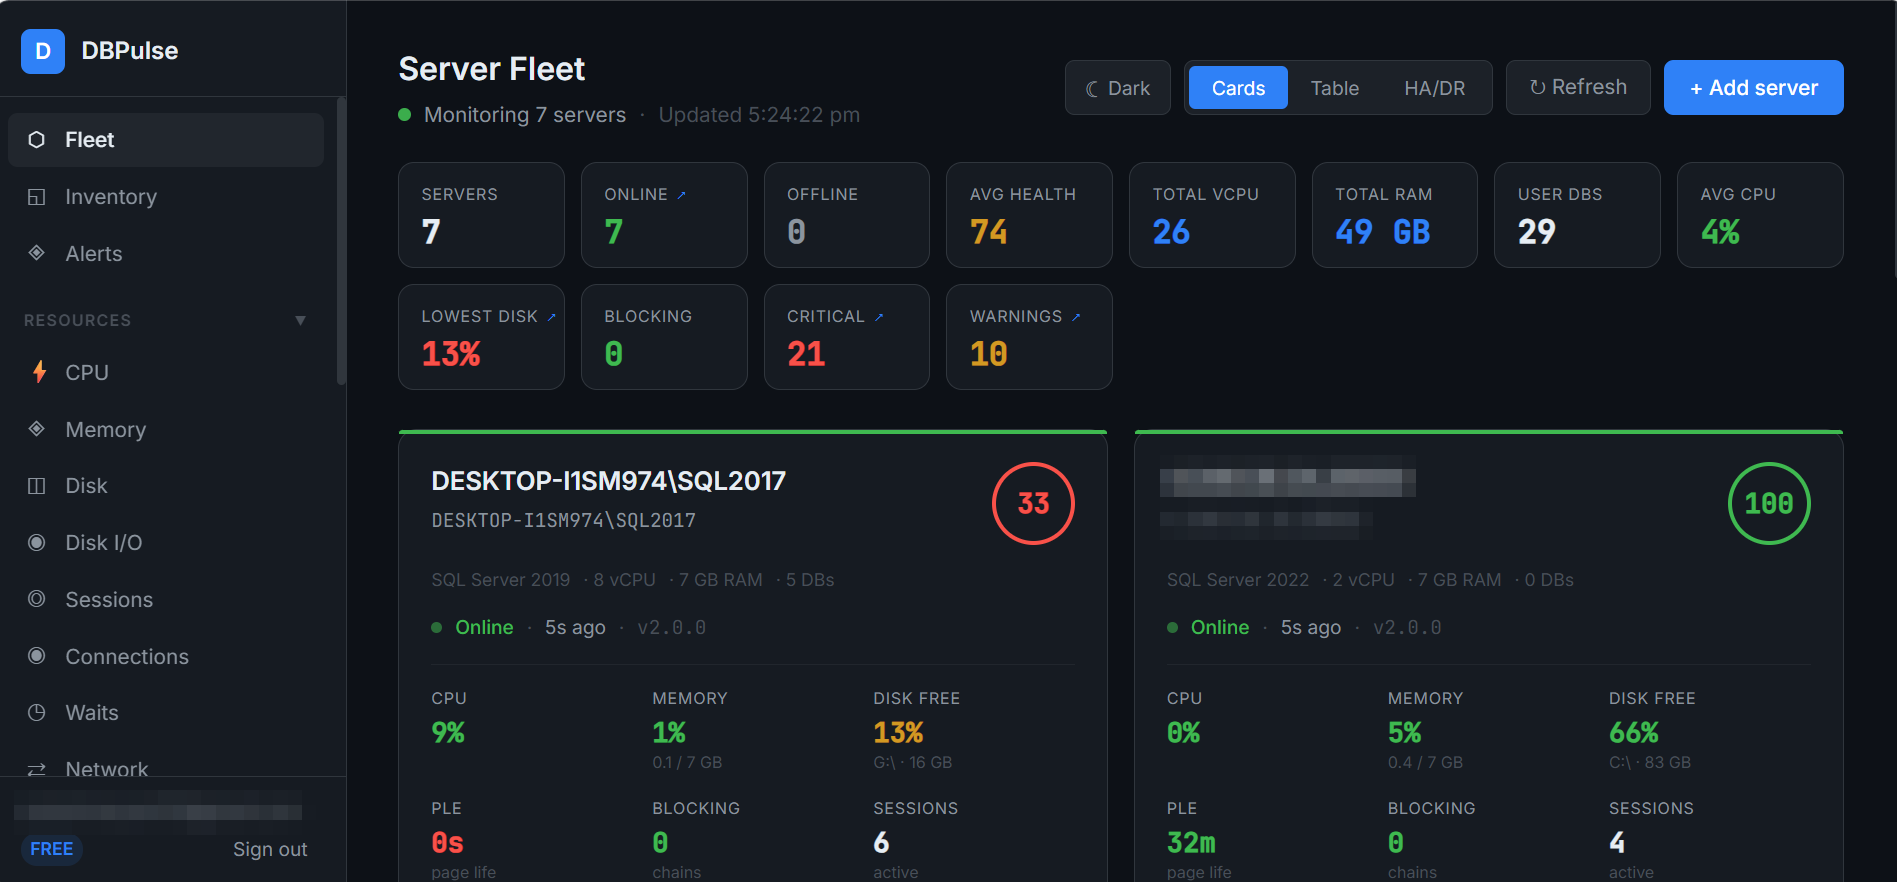Toggle the Dark theme button
The height and width of the screenshot is (882, 1897).
tap(1118, 88)
